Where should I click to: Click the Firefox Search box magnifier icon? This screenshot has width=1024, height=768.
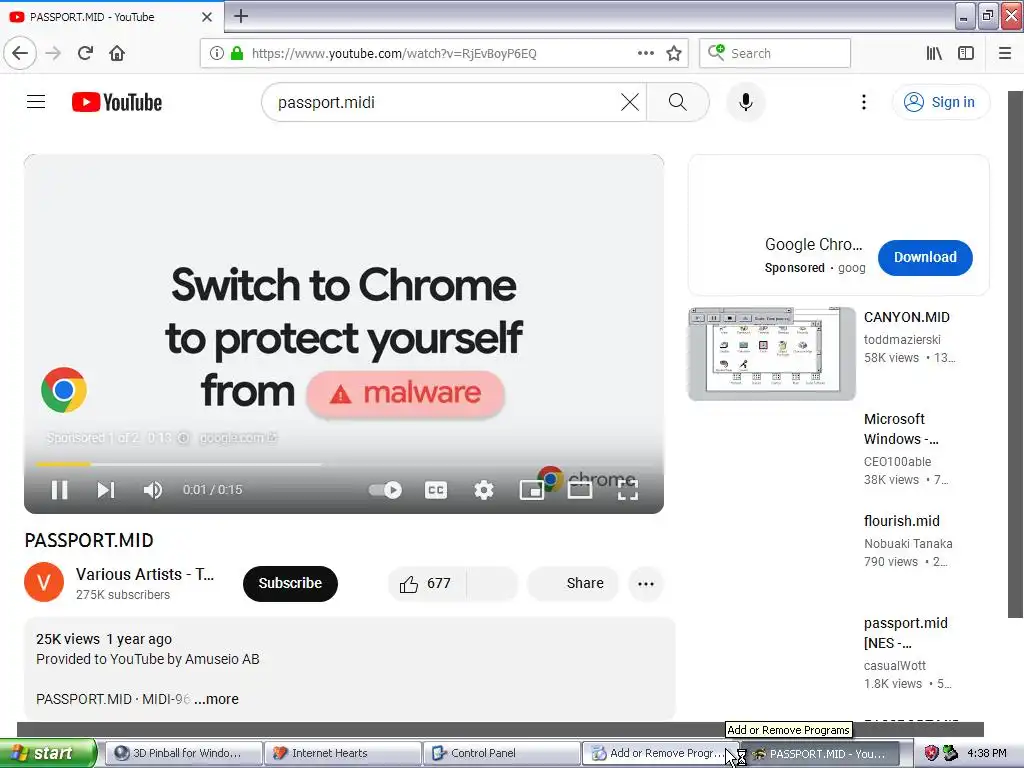tap(716, 52)
